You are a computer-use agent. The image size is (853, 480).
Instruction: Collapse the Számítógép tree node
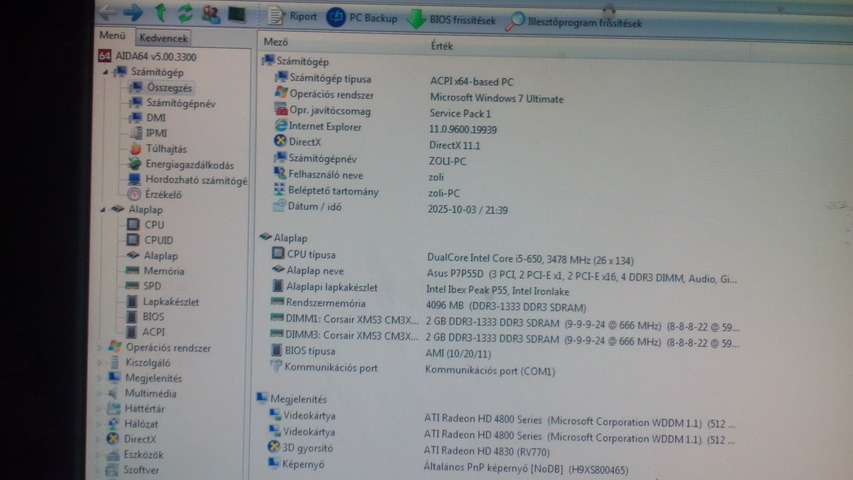[105, 72]
